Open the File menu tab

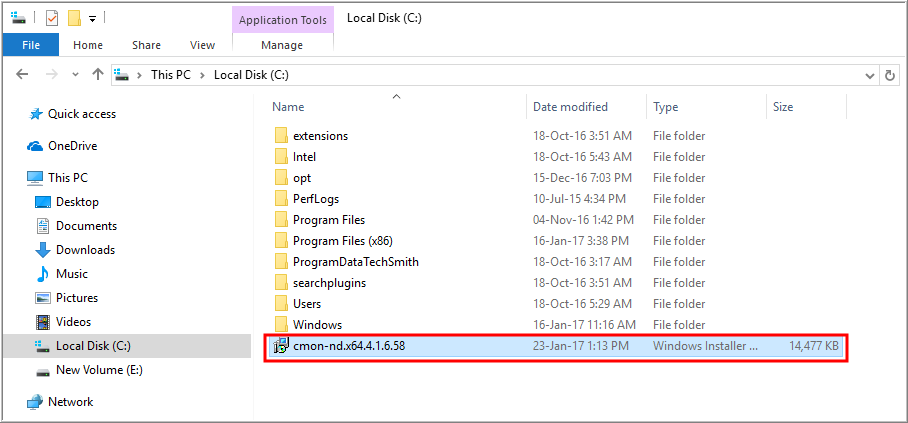coord(31,45)
